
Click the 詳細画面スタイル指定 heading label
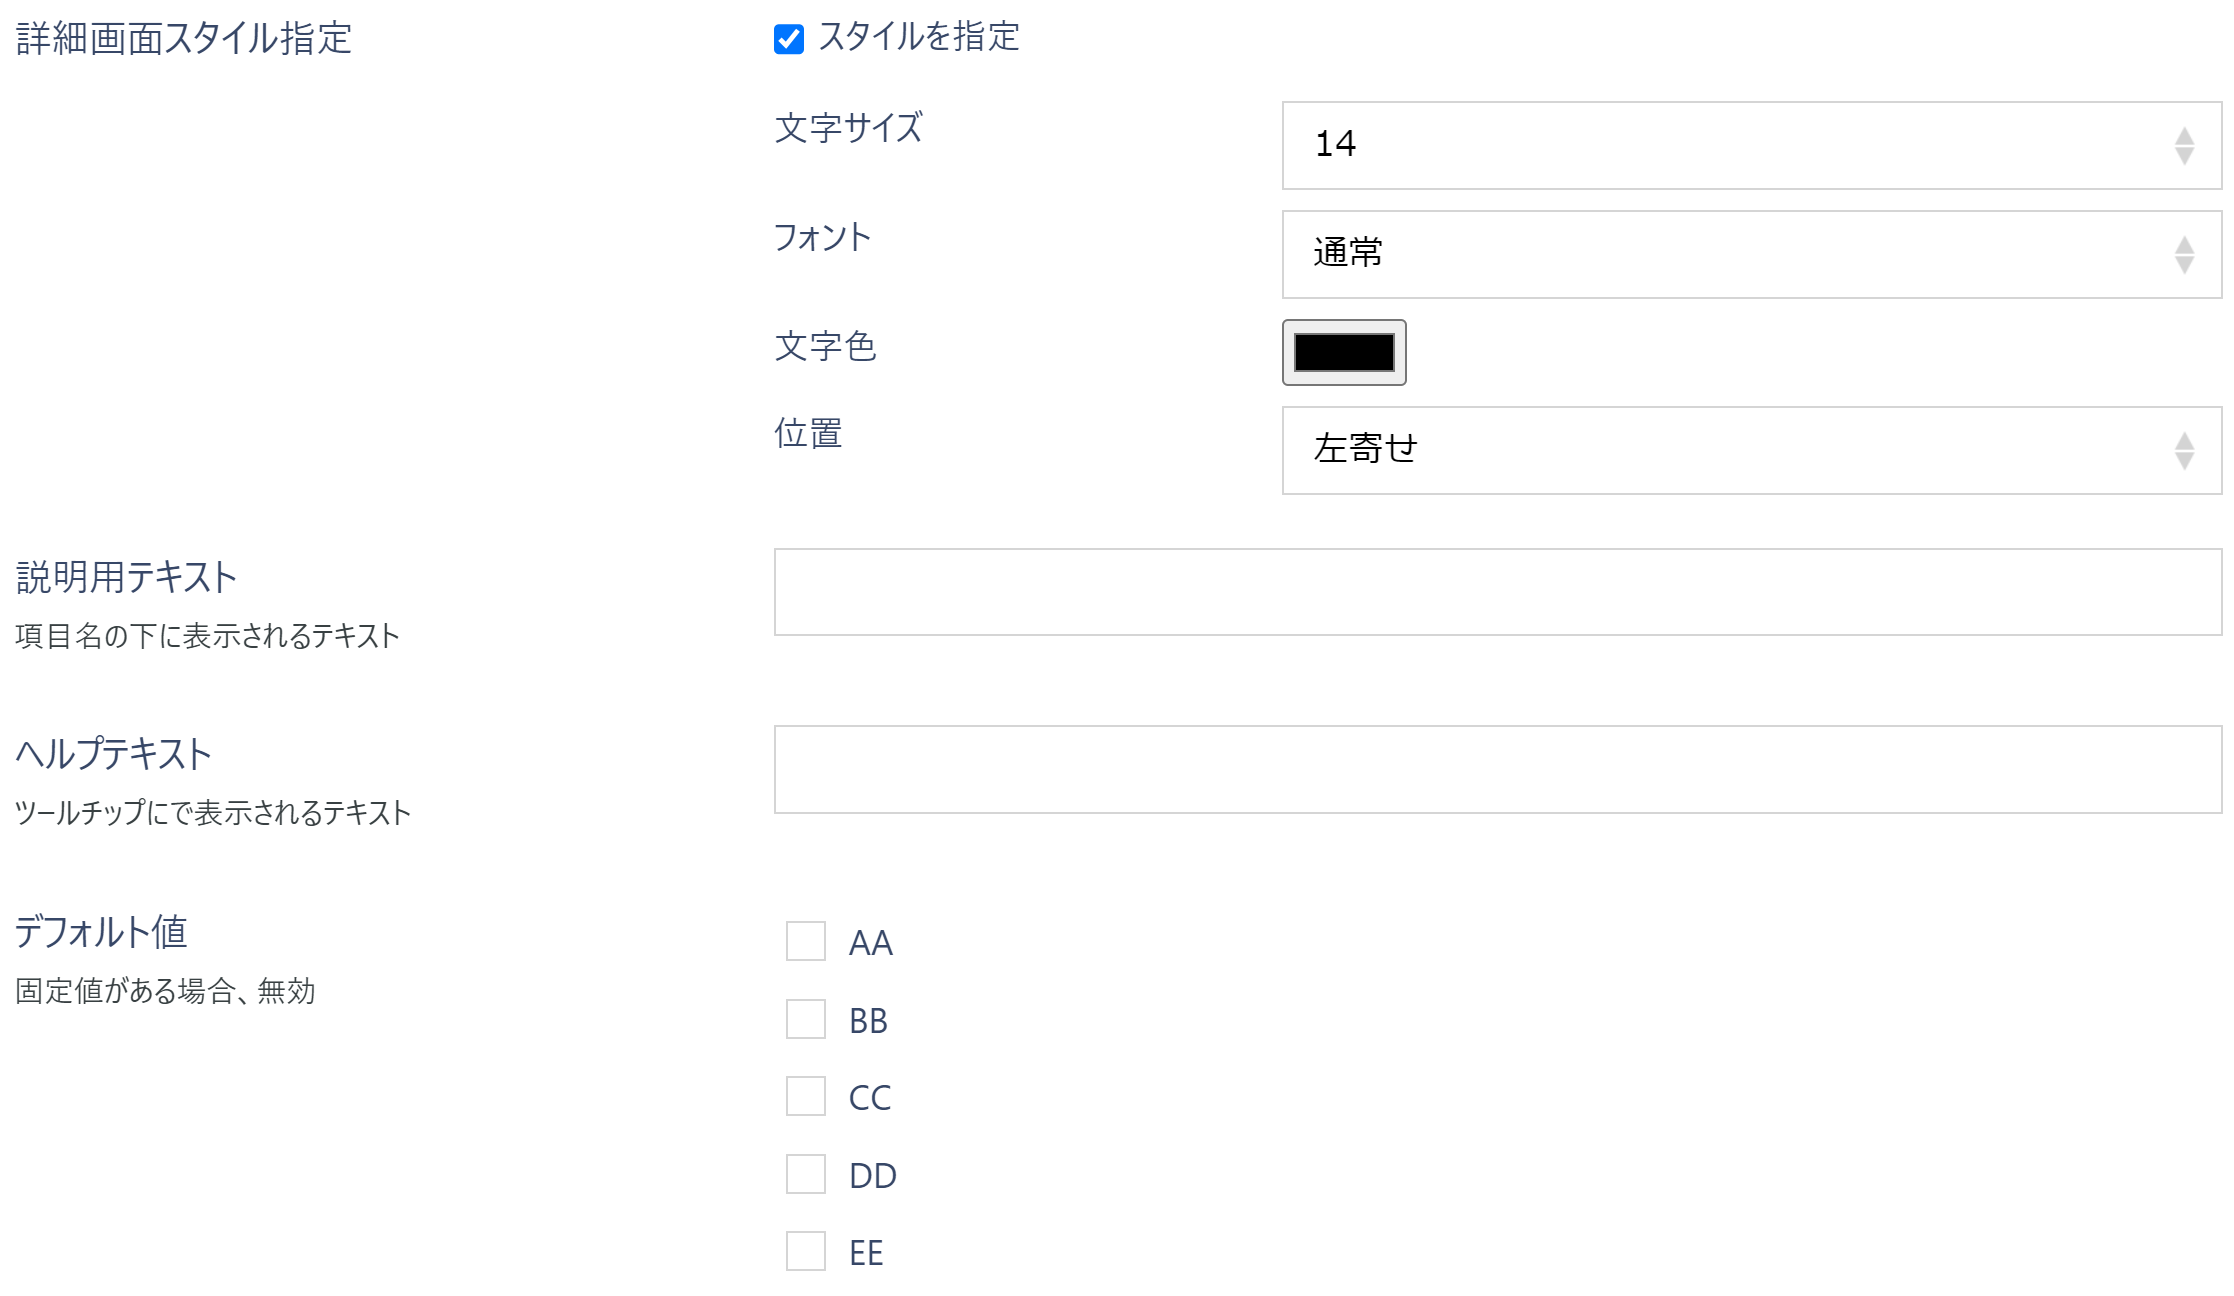[184, 39]
